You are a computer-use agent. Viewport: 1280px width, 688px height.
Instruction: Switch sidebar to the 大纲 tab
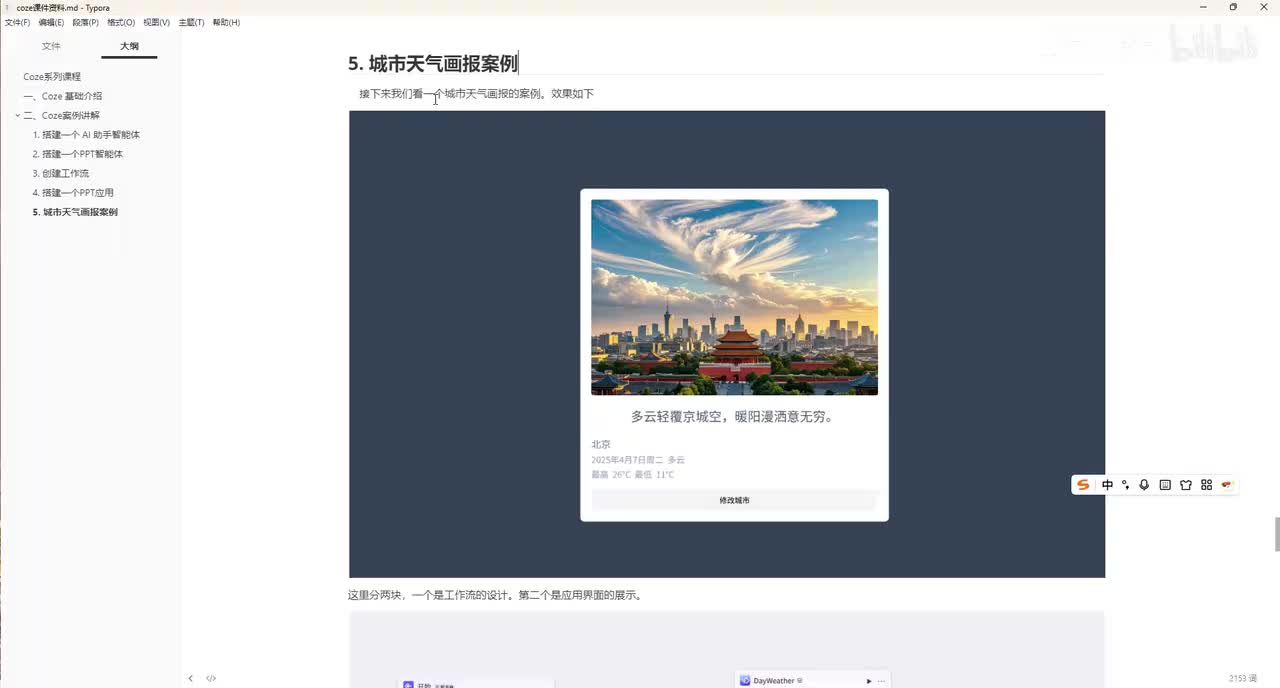129,46
